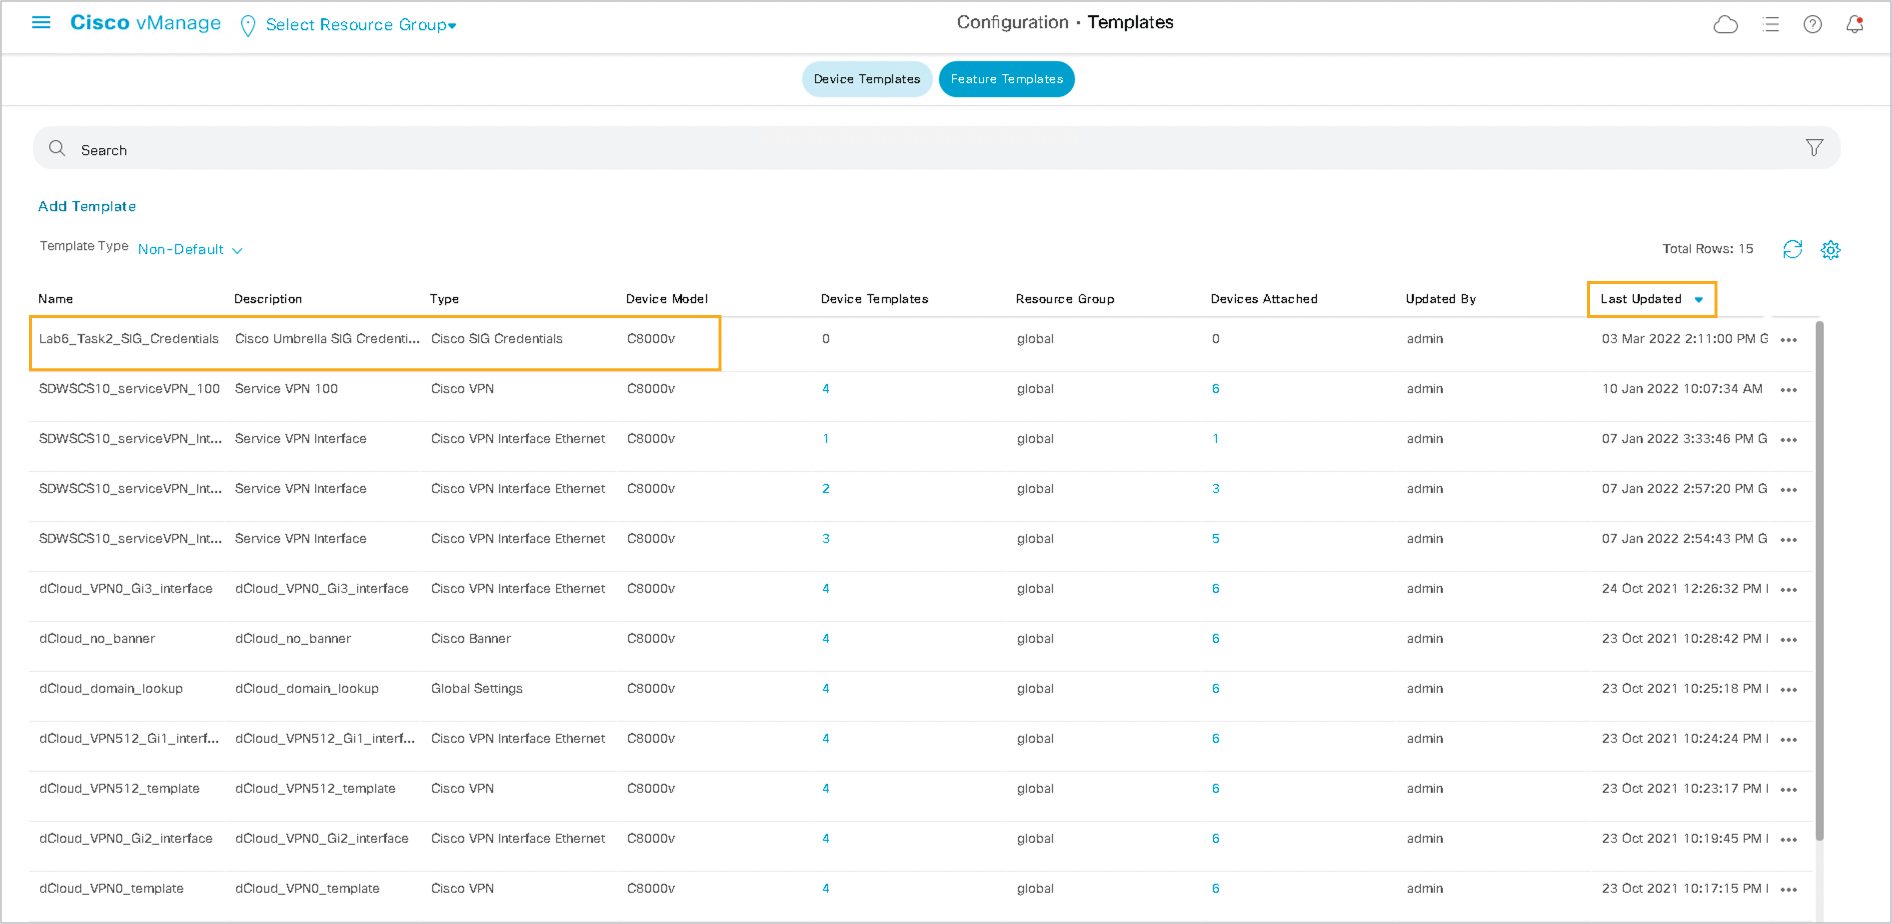Viewport: 1892px width, 924px height.
Task: Open devices attached count 6 for SDWSCS10_serviceVPN_100
Action: coord(1216,389)
